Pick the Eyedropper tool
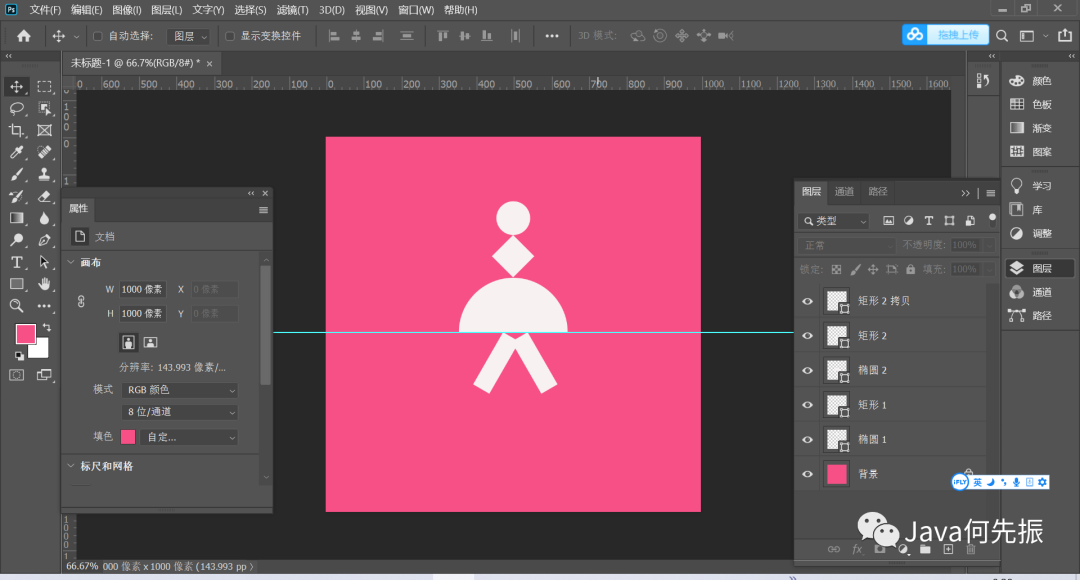This screenshot has width=1080, height=580. pyautogui.click(x=17, y=152)
